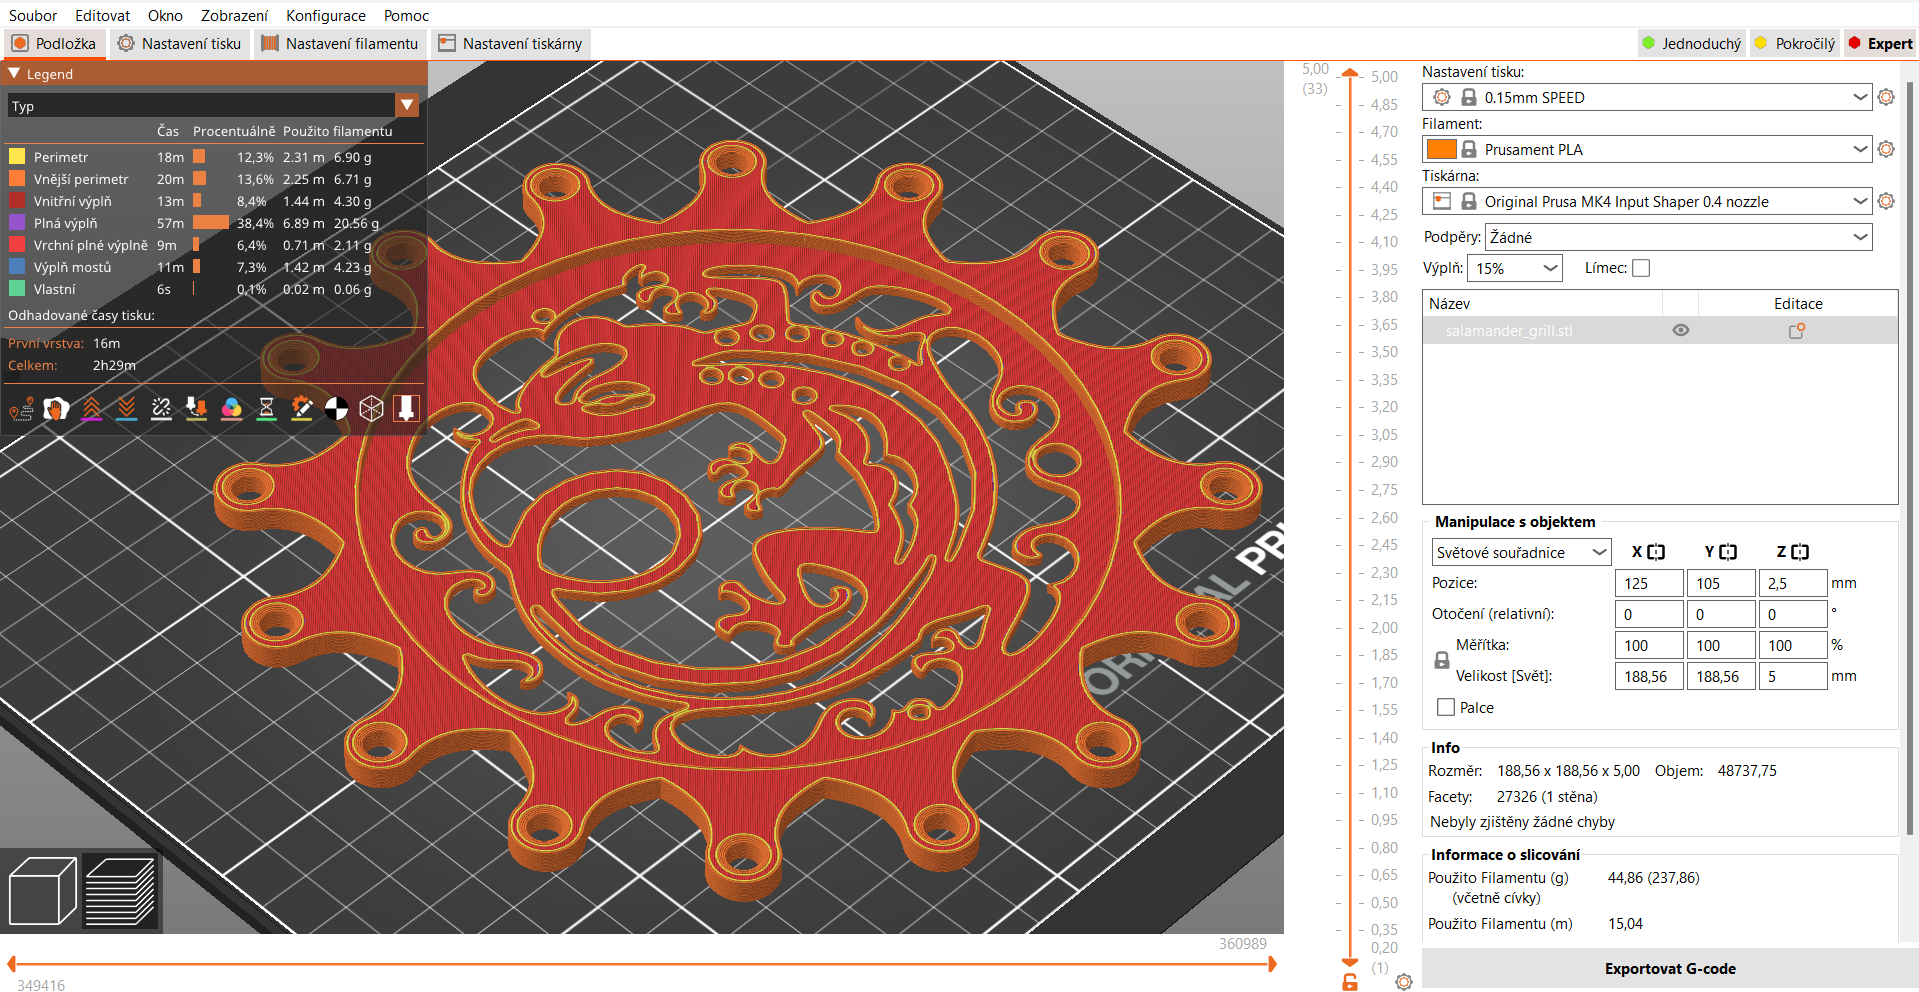Toggle visibility eye for salamander_grill.stl
The image size is (1919, 992).
pos(1681,331)
